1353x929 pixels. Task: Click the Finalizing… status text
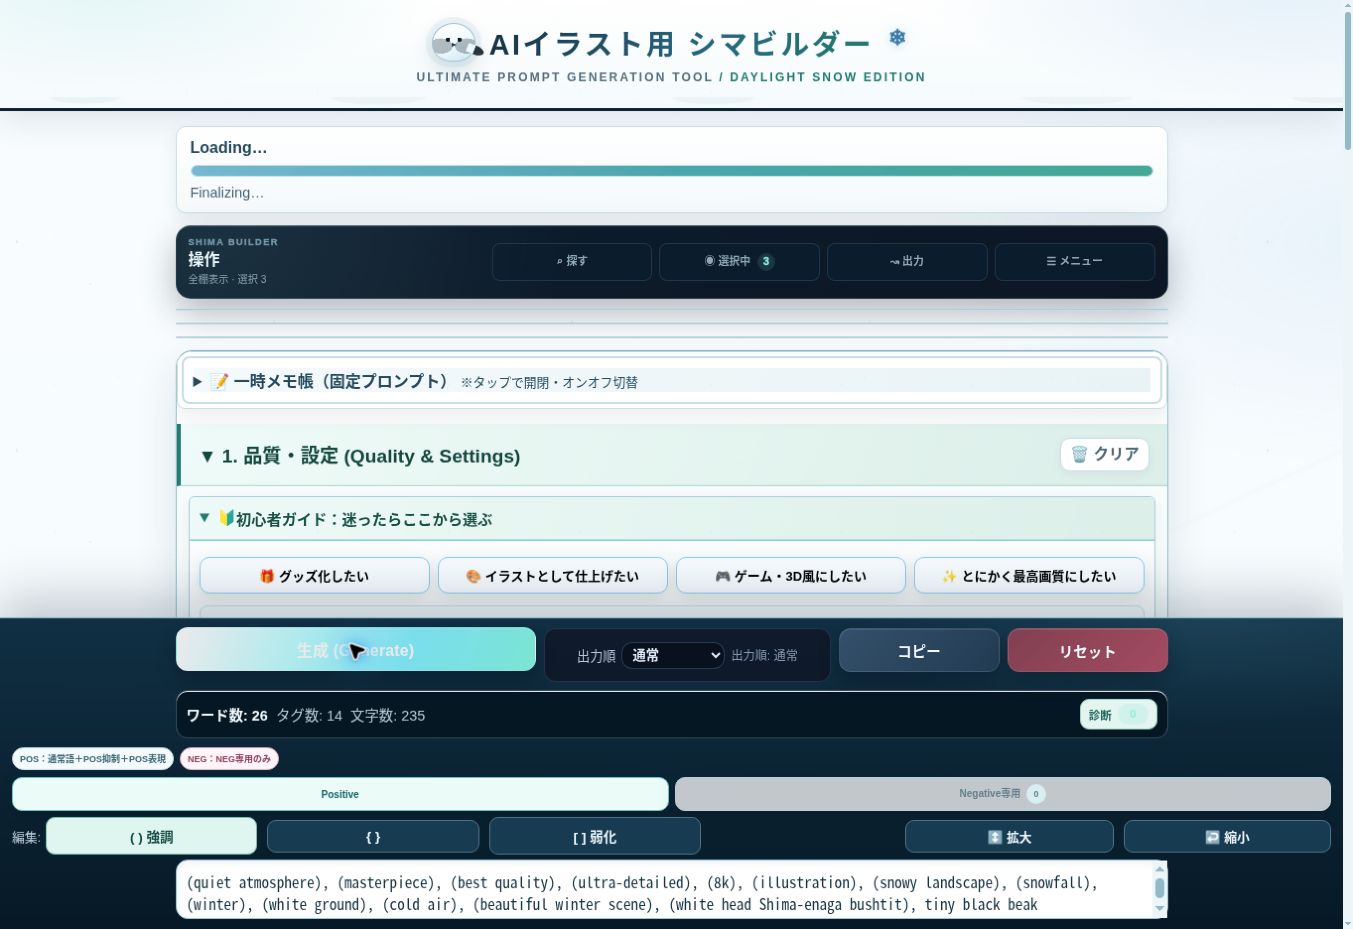click(227, 193)
